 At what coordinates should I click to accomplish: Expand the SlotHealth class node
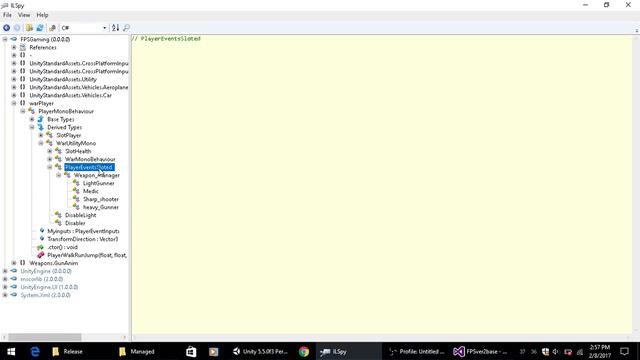[50, 151]
